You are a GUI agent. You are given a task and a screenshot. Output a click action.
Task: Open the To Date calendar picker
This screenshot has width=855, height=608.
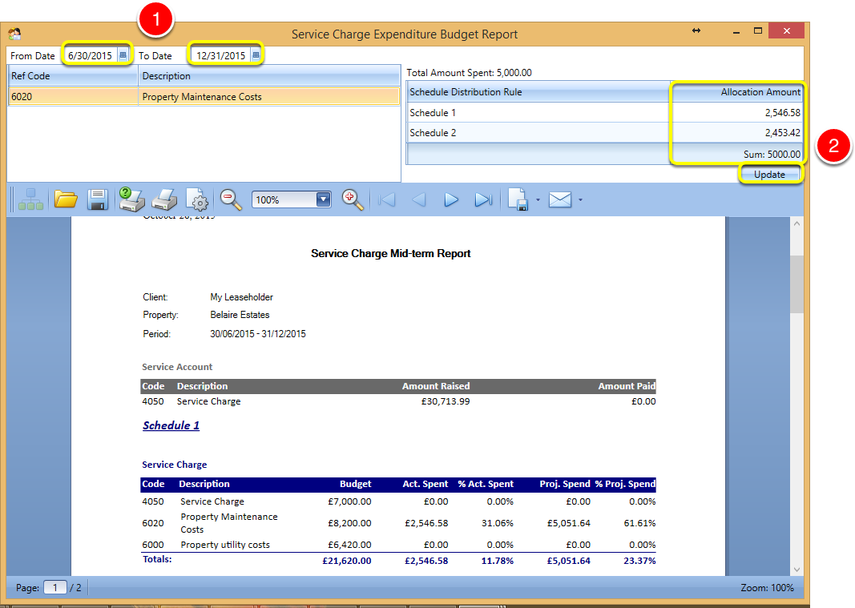click(256, 55)
